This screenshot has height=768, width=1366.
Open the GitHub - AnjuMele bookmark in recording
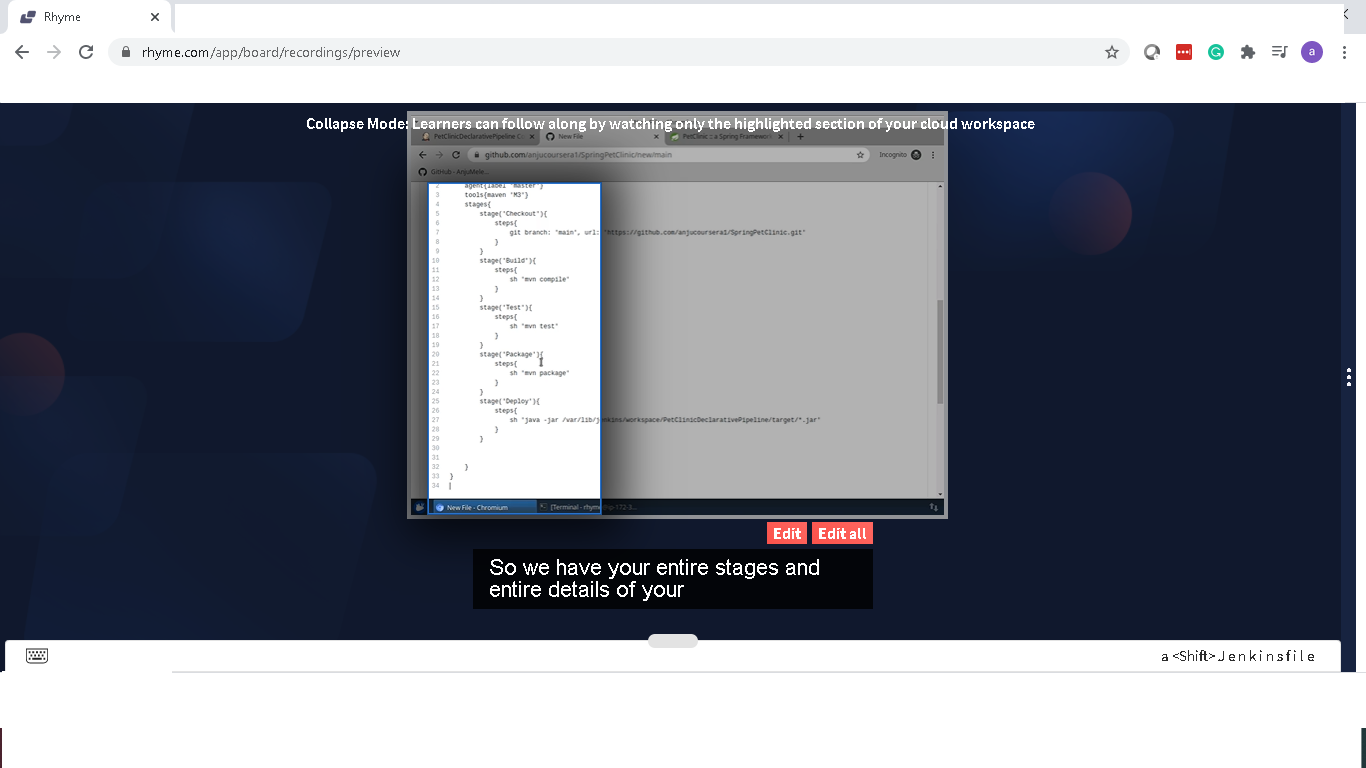point(454,172)
